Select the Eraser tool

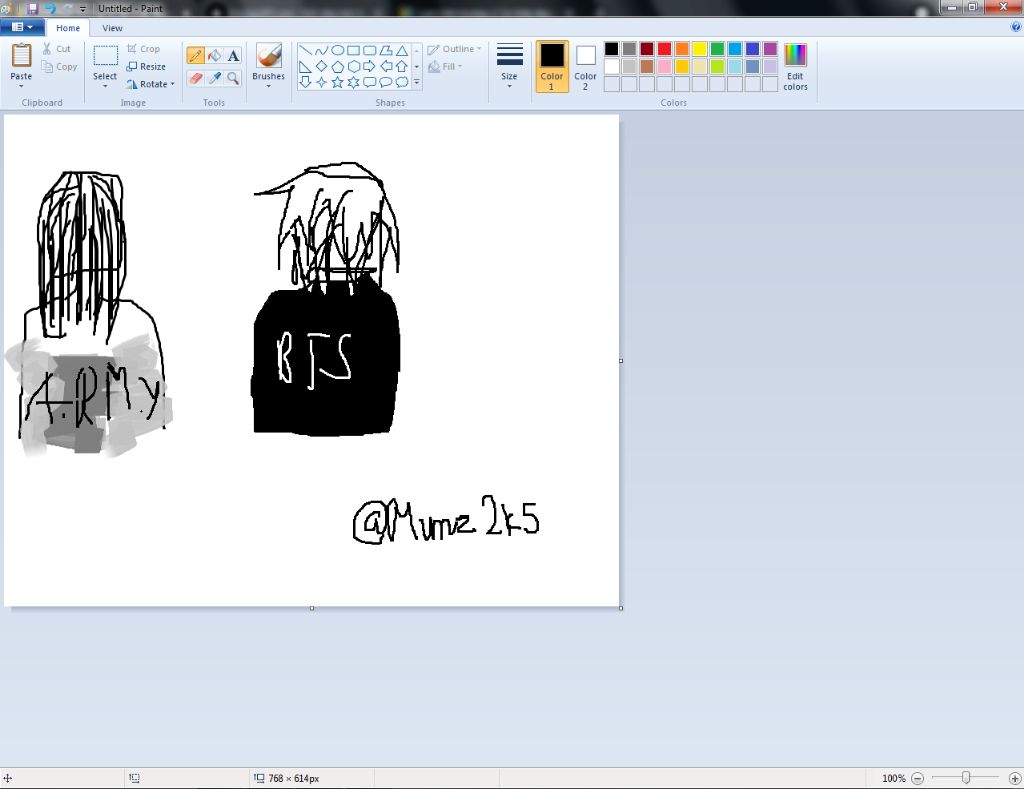pyautogui.click(x=195, y=78)
